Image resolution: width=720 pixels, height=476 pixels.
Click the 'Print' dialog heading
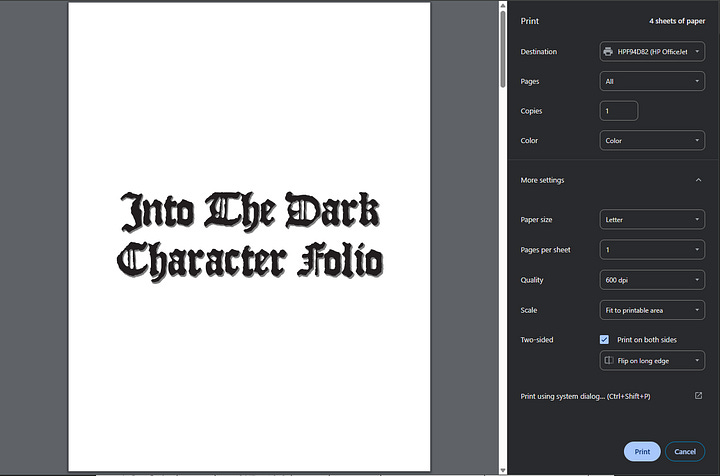[x=529, y=21]
